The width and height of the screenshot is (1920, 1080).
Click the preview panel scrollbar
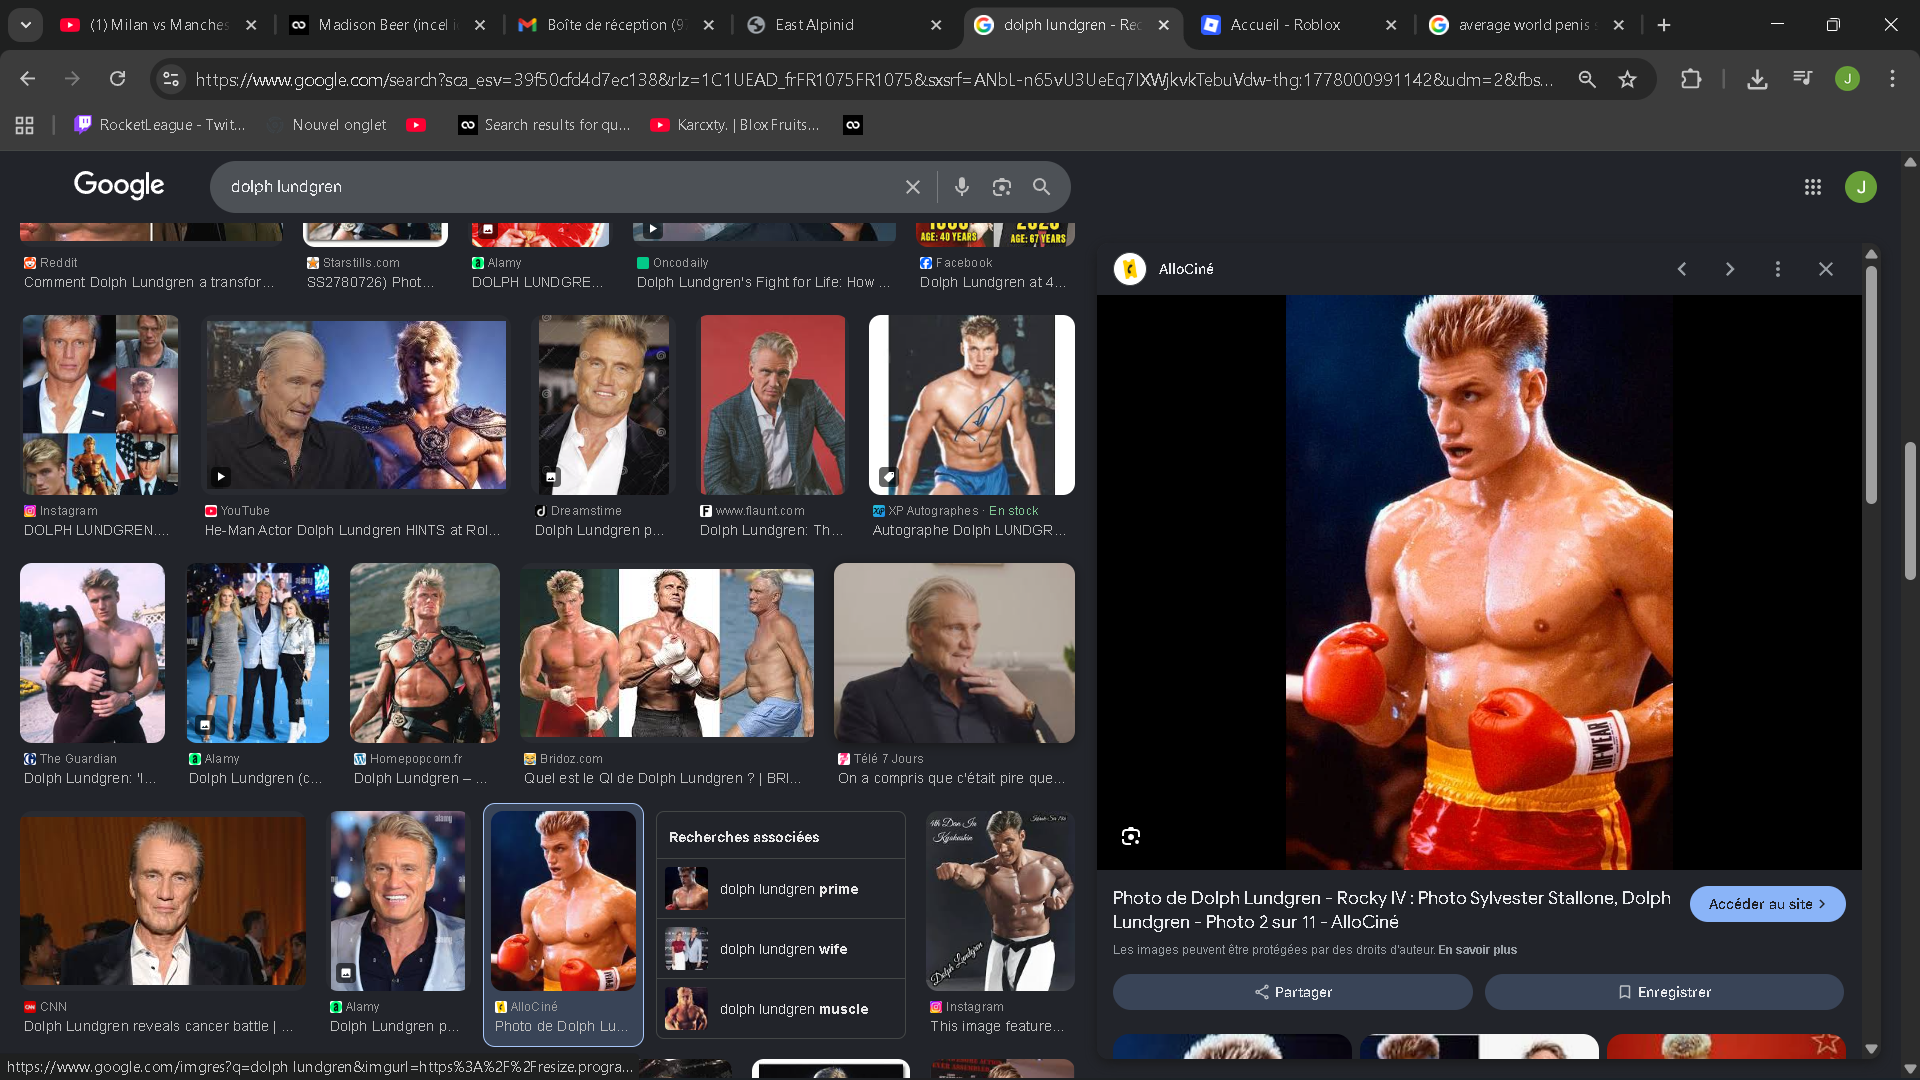click(x=1871, y=385)
